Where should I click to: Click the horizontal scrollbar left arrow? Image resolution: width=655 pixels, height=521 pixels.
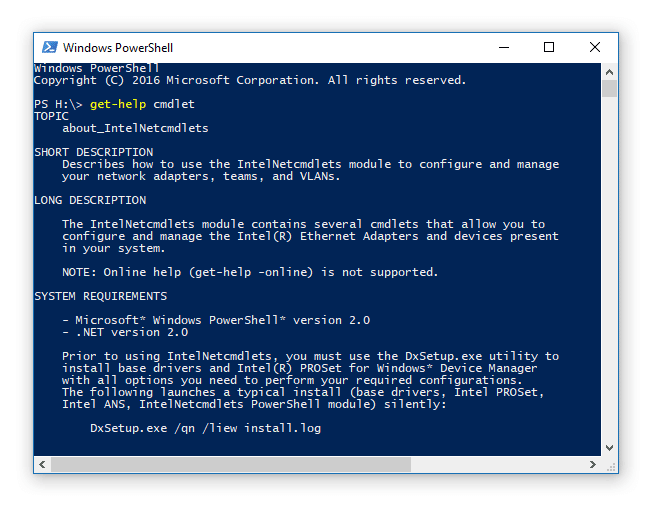pyautogui.click(x=42, y=464)
